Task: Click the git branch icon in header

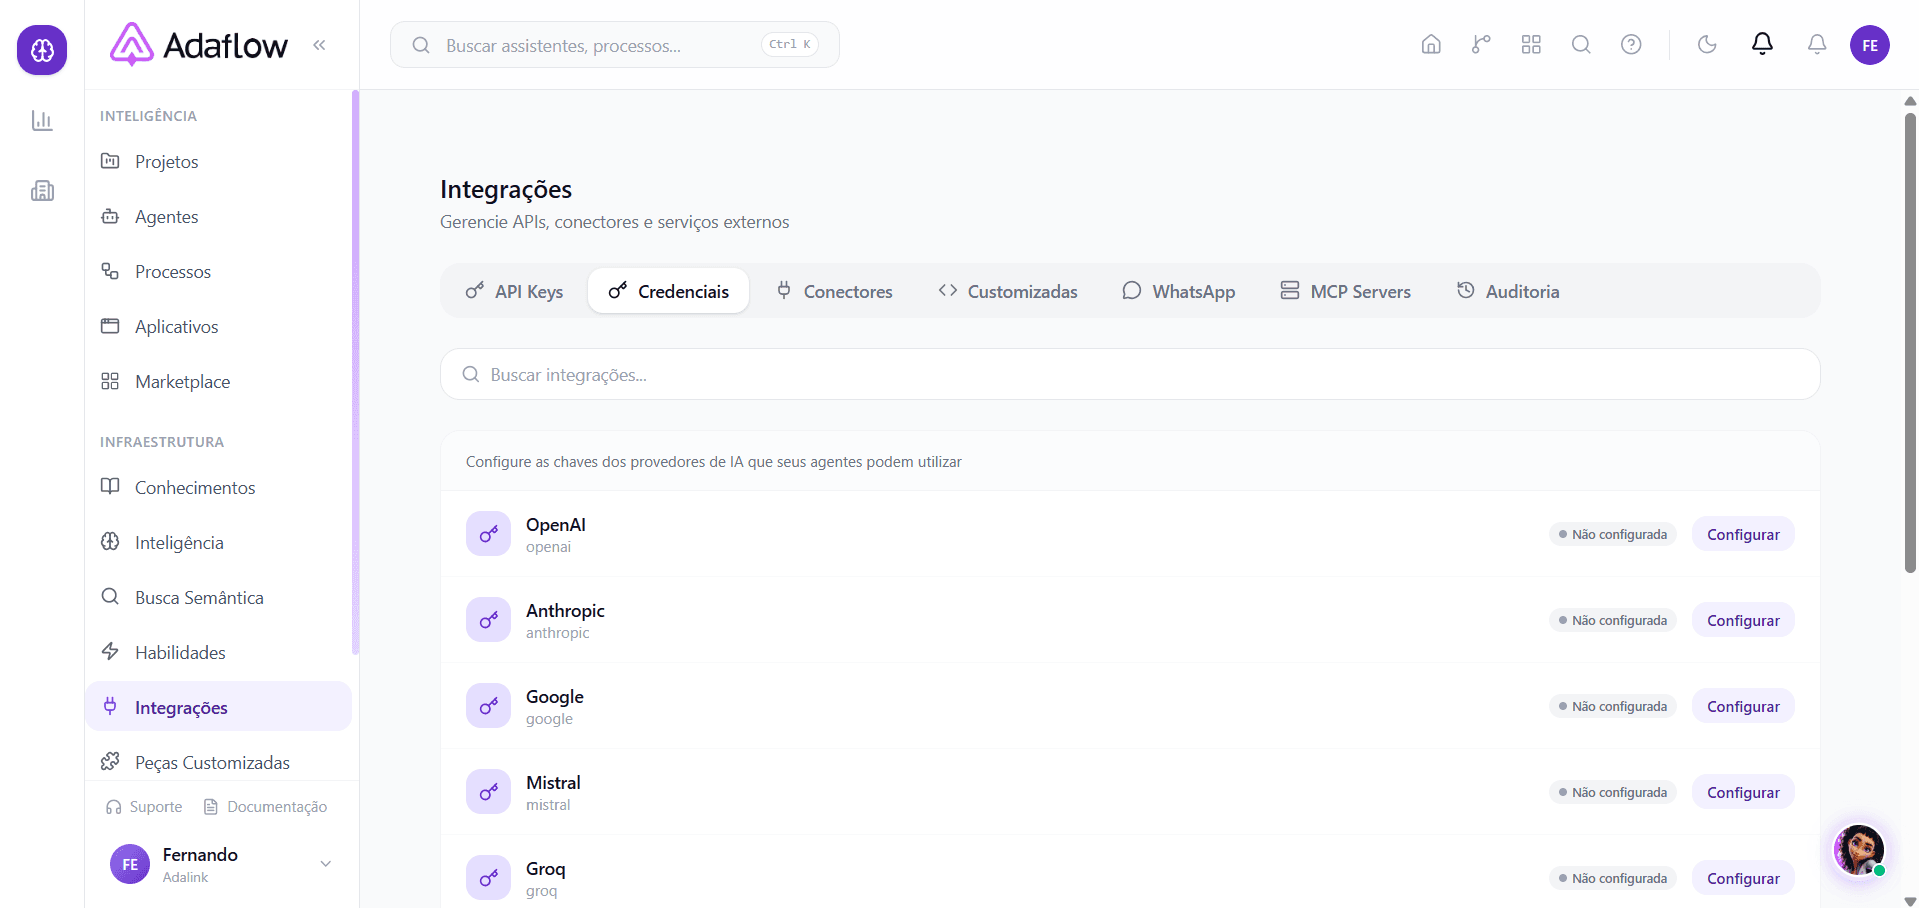Action: (1481, 44)
